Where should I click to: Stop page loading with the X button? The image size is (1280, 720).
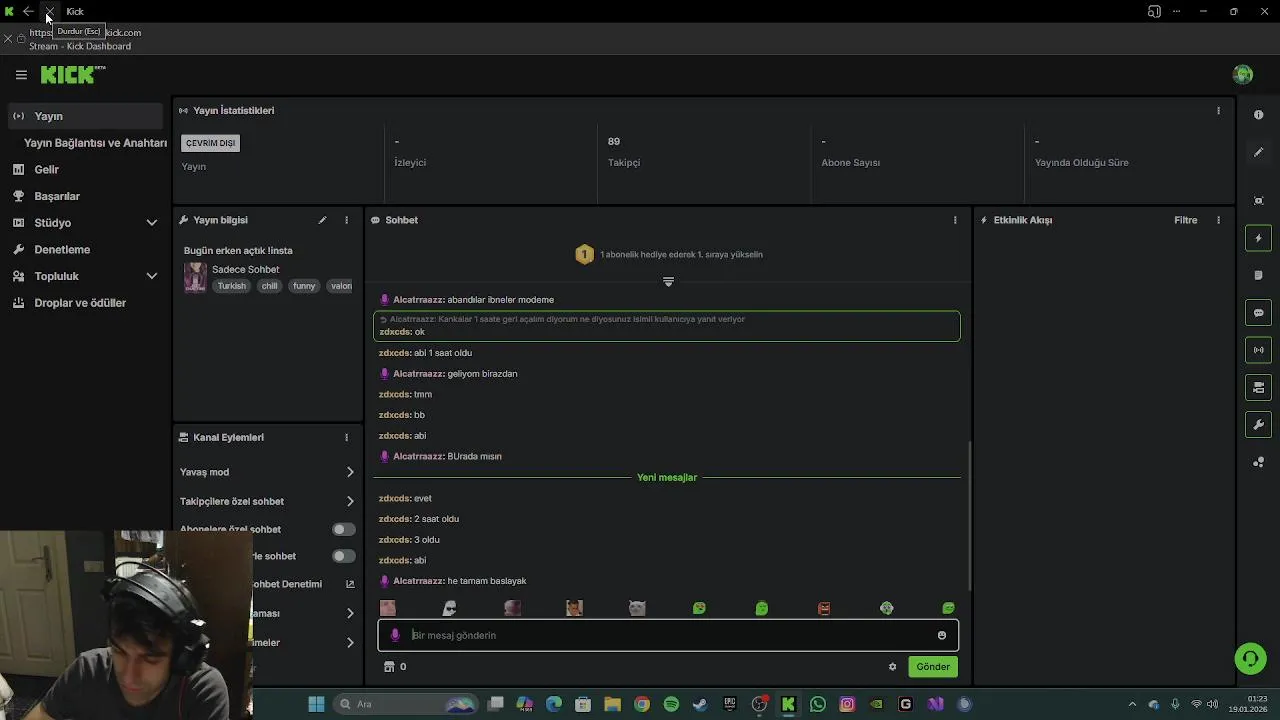pyautogui.click(x=49, y=11)
